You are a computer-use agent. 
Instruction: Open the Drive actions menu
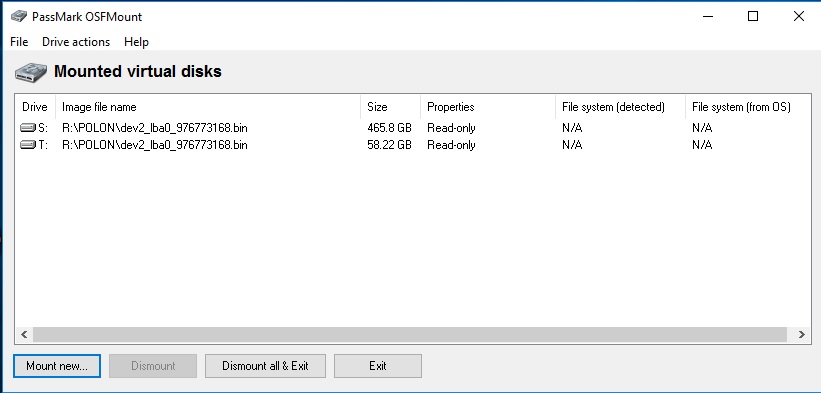tap(76, 42)
